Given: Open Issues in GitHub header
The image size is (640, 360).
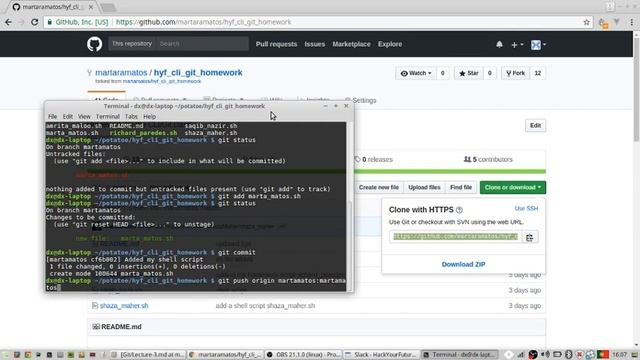Looking at the screenshot, I should [315, 44].
